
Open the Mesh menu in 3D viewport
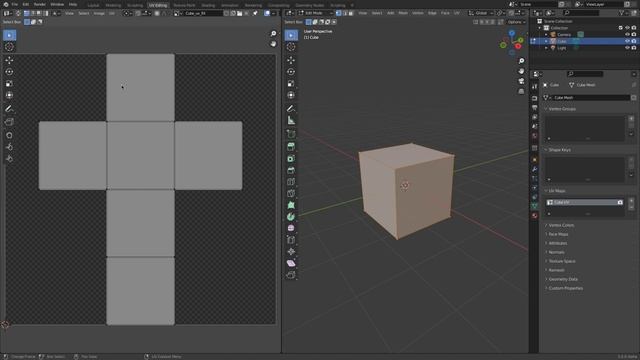pos(403,13)
